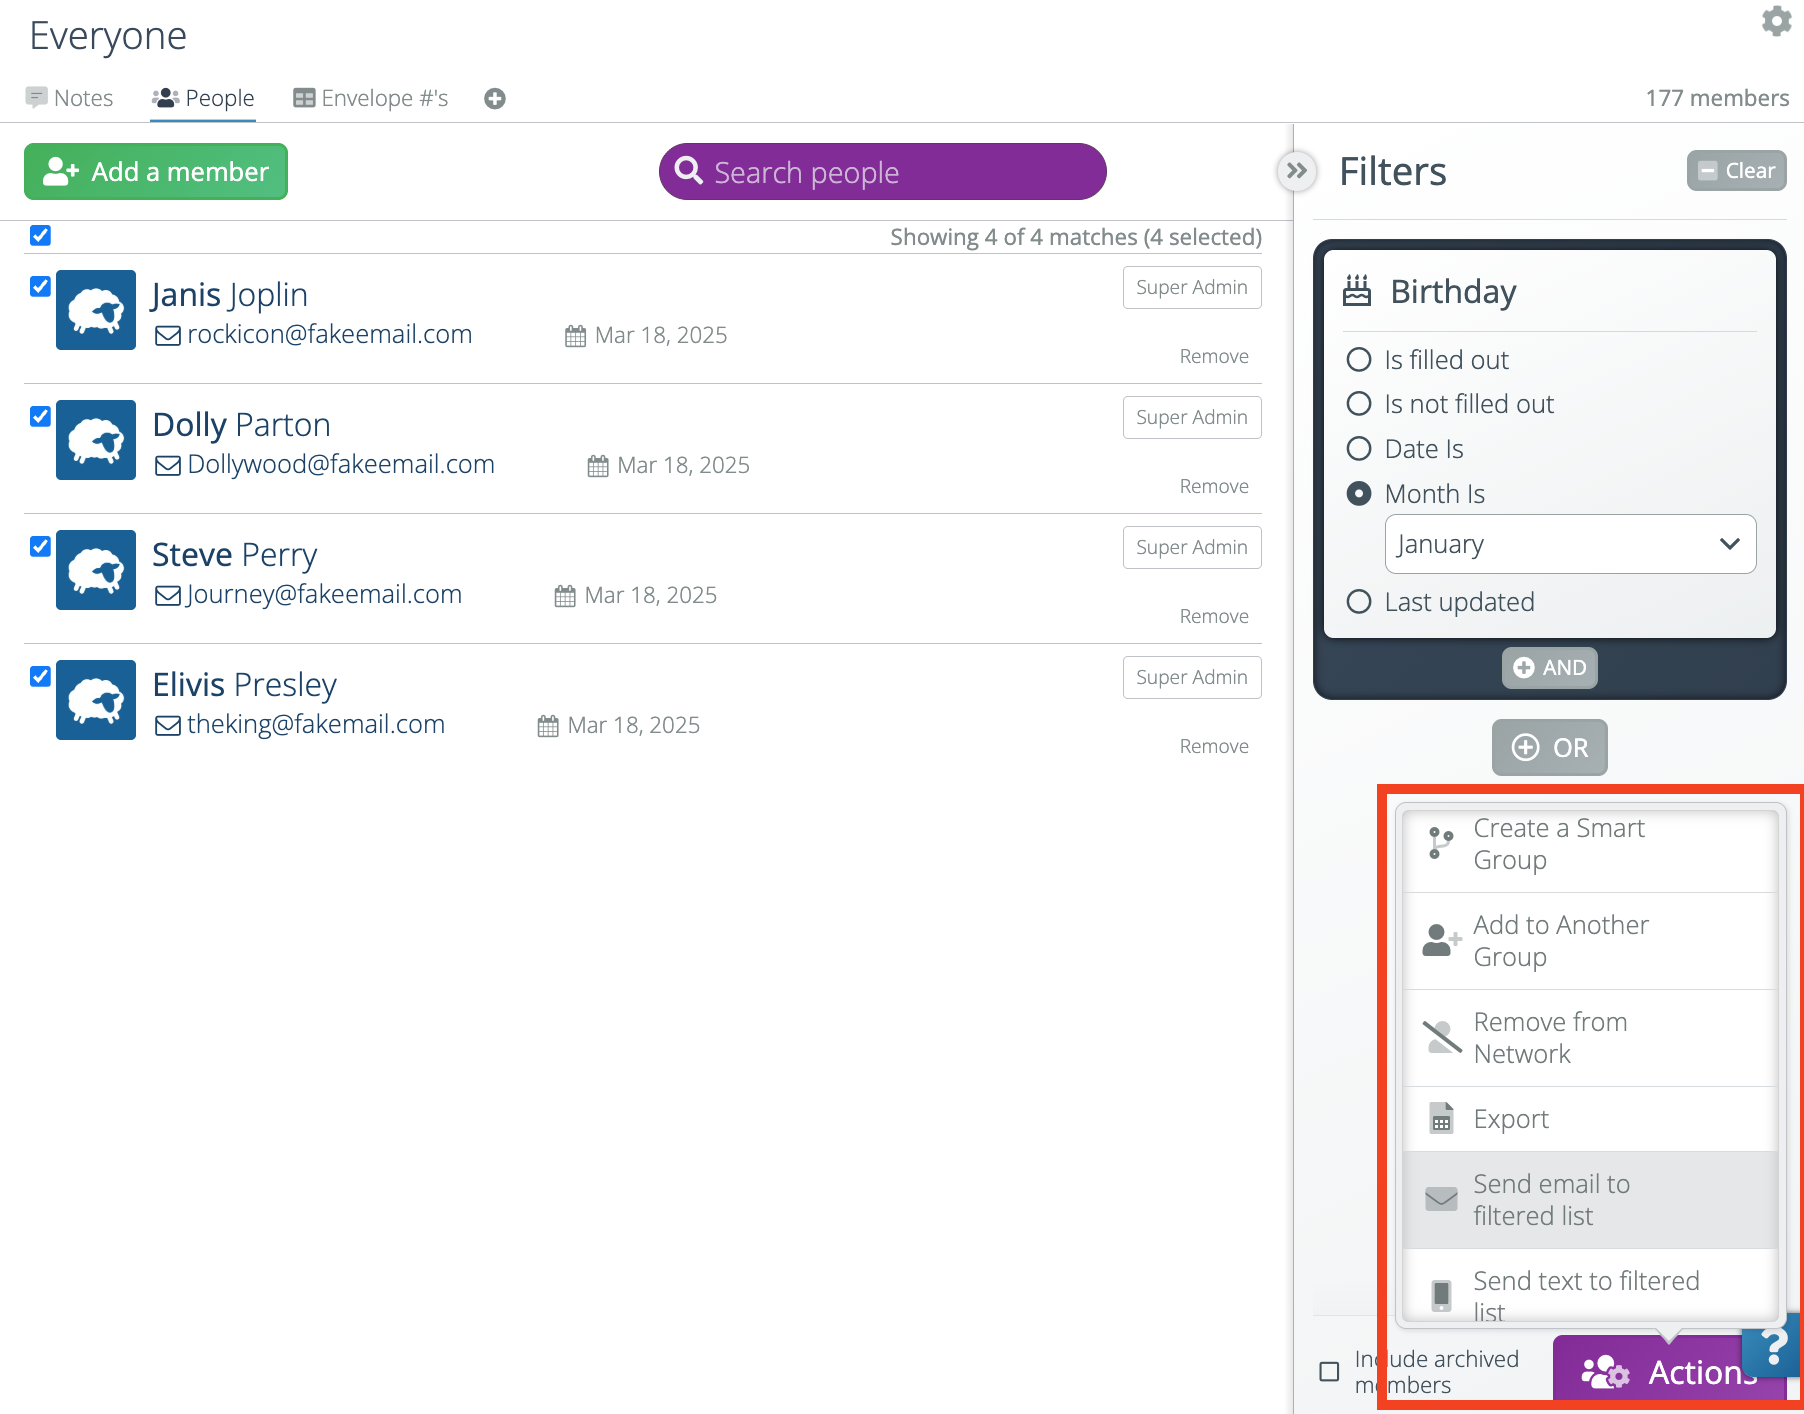Click calendar icon in Elivis Presley's row
Screen dimensions: 1804x1414
[548, 726]
